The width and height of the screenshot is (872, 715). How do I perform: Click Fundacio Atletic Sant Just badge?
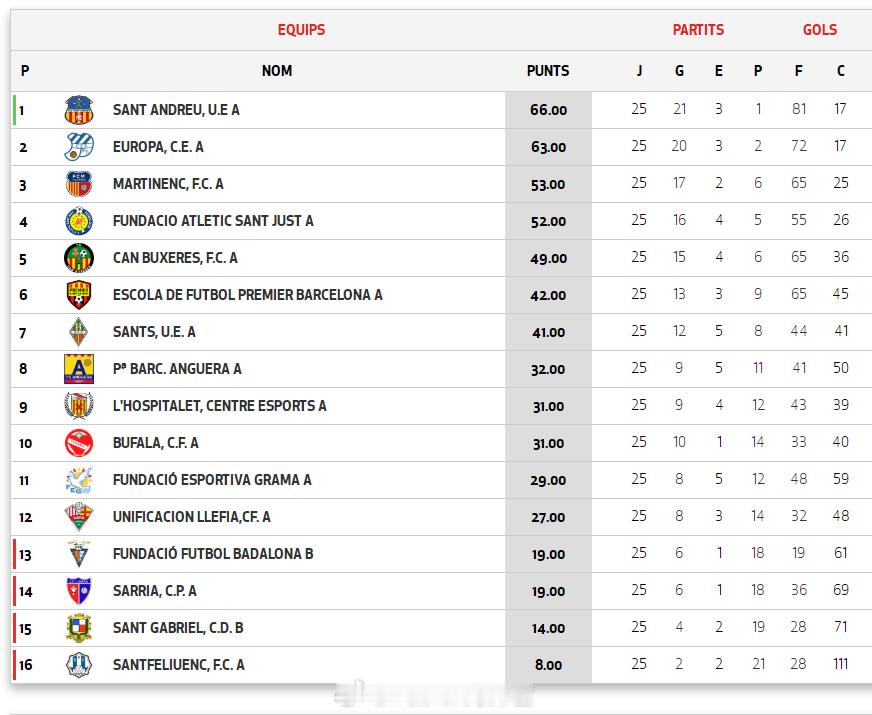[78, 221]
